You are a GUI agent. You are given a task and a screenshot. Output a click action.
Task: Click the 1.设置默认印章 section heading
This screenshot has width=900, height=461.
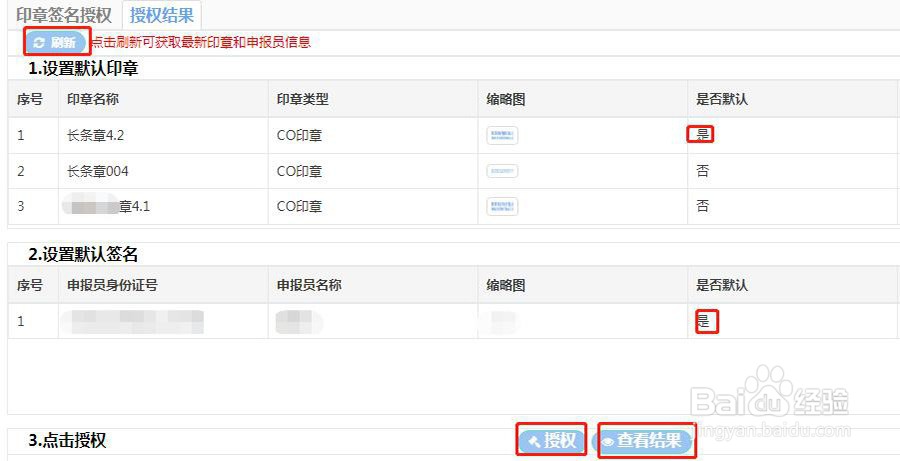coord(84,69)
